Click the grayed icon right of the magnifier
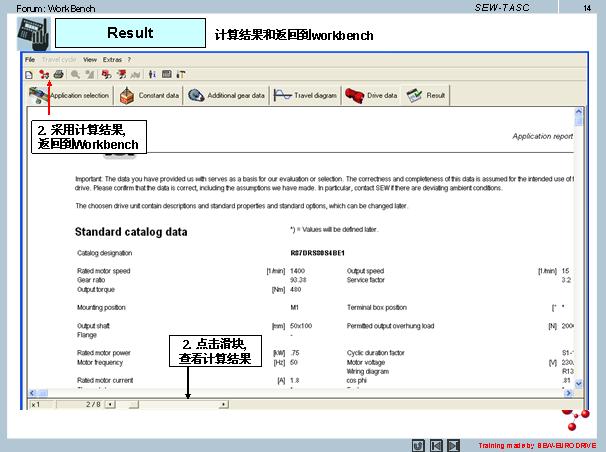The height and width of the screenshot is (452, 606). pos(90,74)
